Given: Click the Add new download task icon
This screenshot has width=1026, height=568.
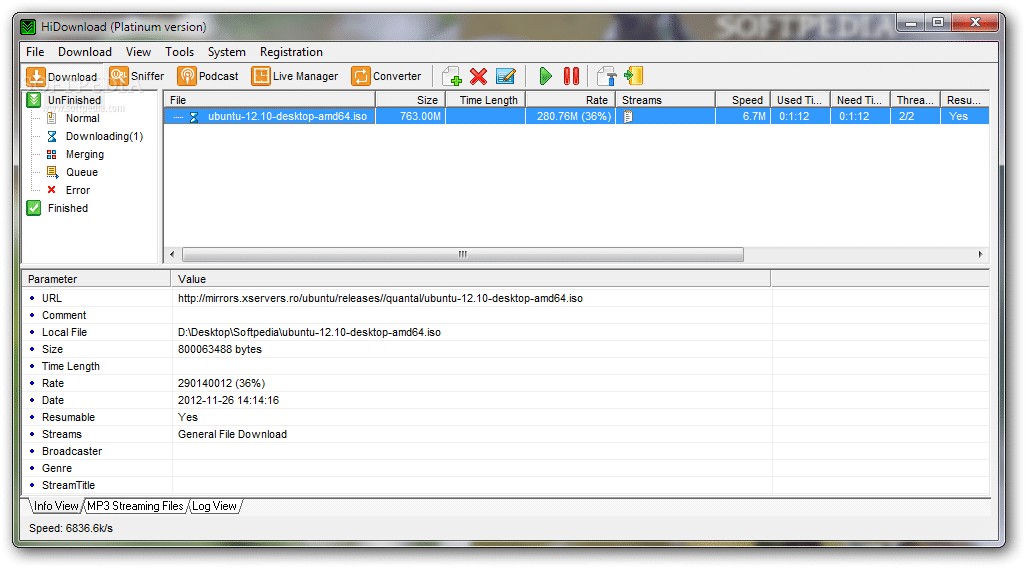Looking at the screenshot, I should (452, 76).
